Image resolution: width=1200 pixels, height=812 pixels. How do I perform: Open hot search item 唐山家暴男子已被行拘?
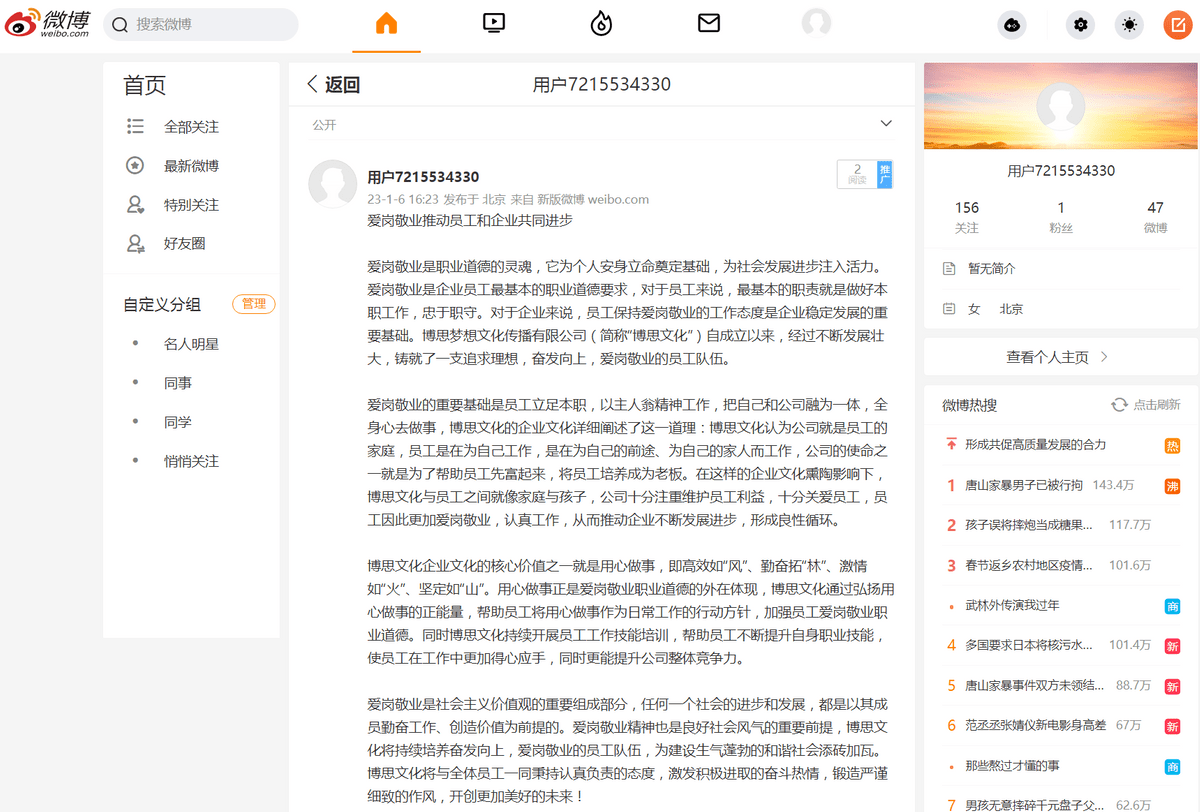point(1023,485)
